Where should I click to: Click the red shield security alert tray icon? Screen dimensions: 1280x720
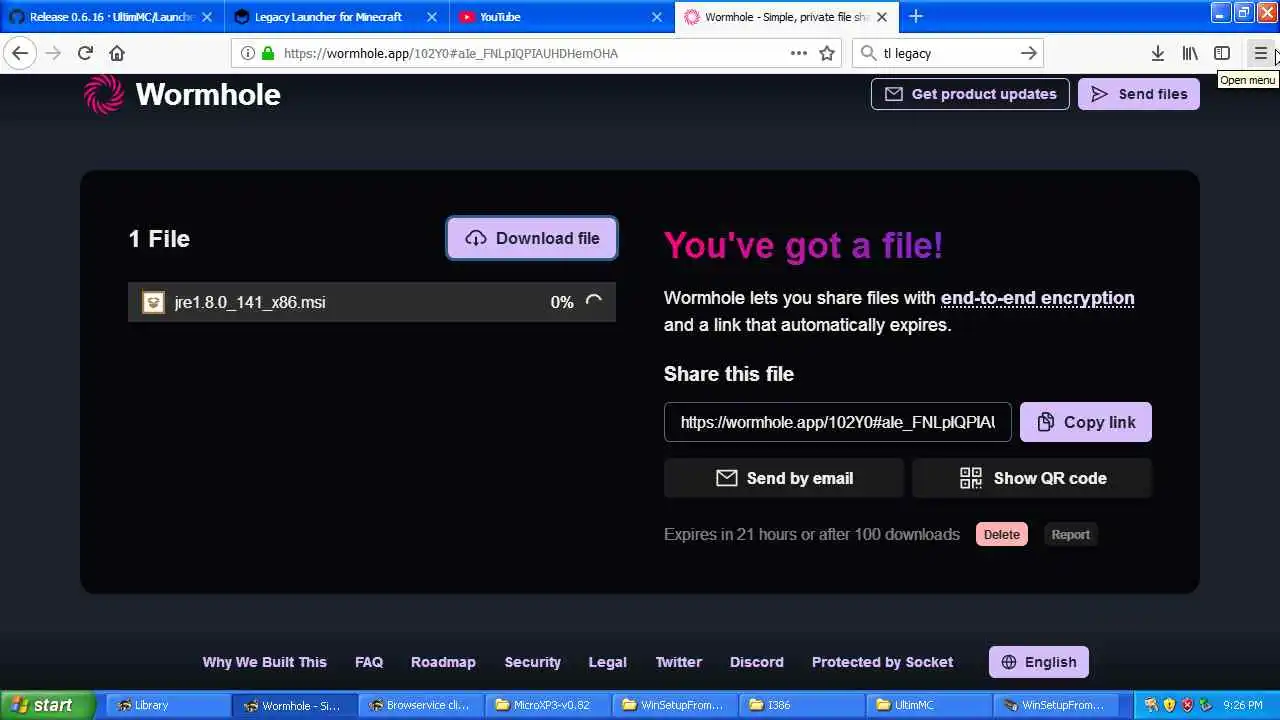[x=1187, y=705]
